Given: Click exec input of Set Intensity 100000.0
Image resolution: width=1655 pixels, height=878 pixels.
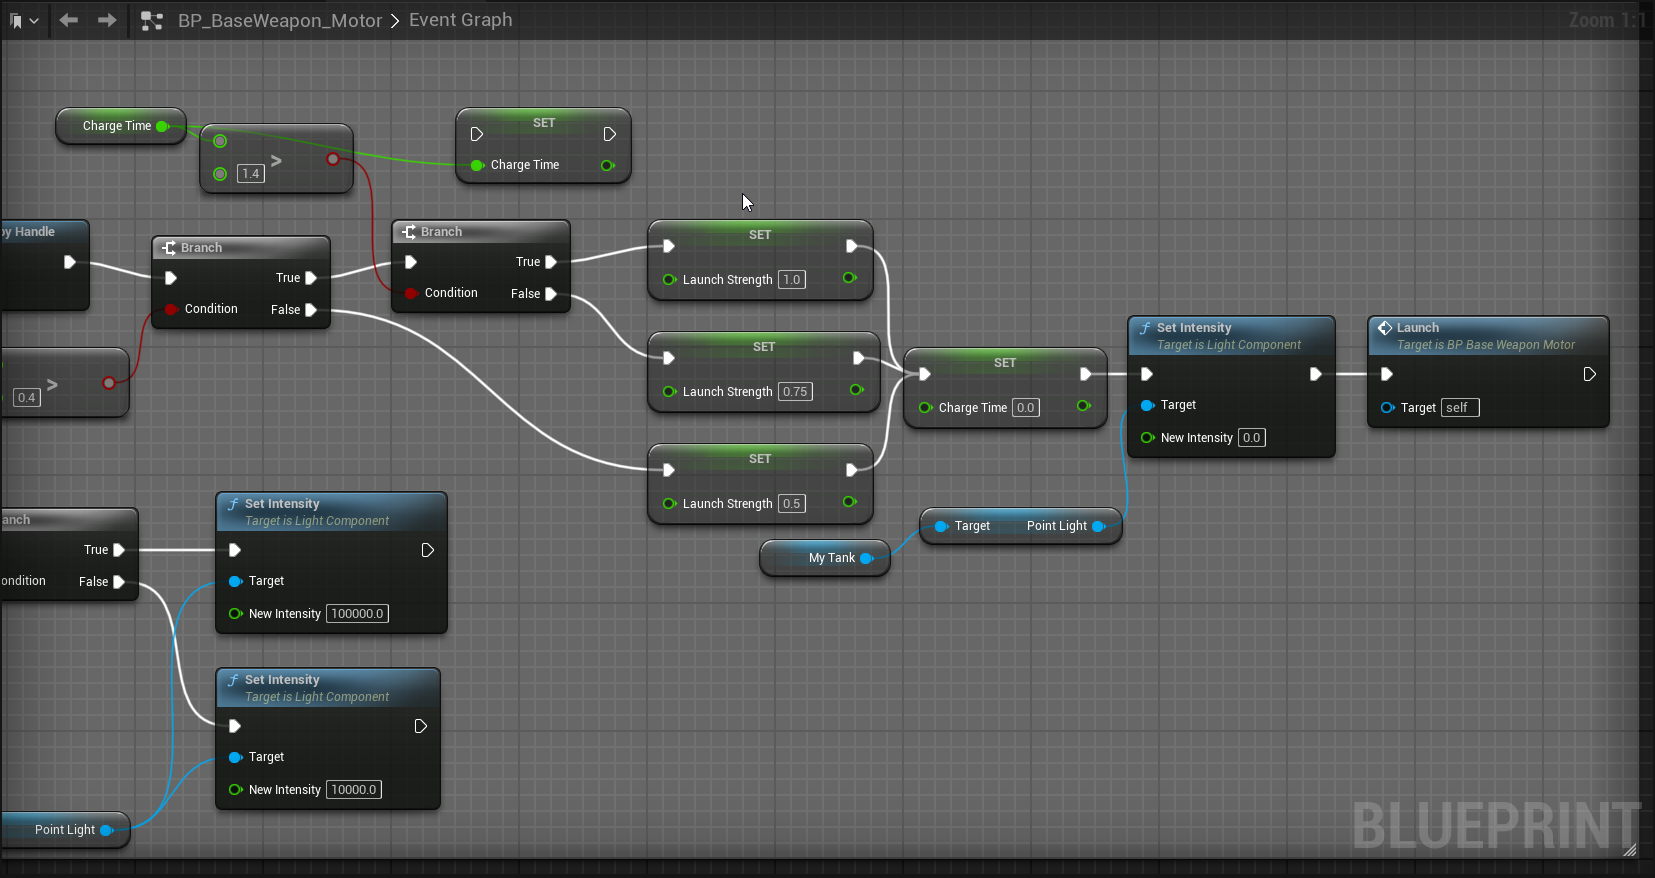Looking at the screenshot, I should (235, 550).
